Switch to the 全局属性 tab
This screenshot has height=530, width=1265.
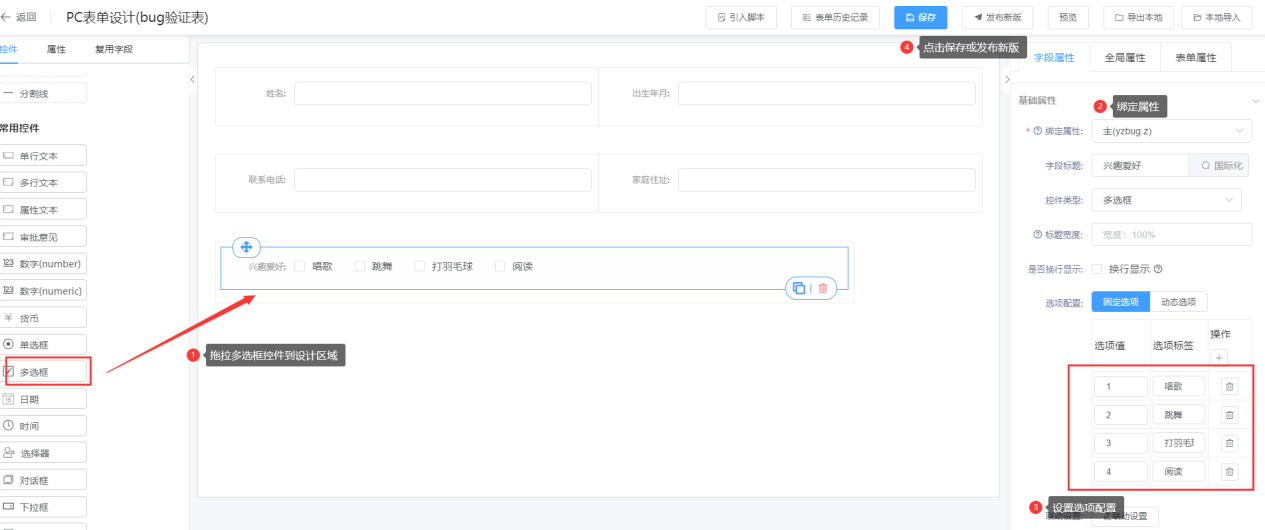click(x=1125, y=58)
